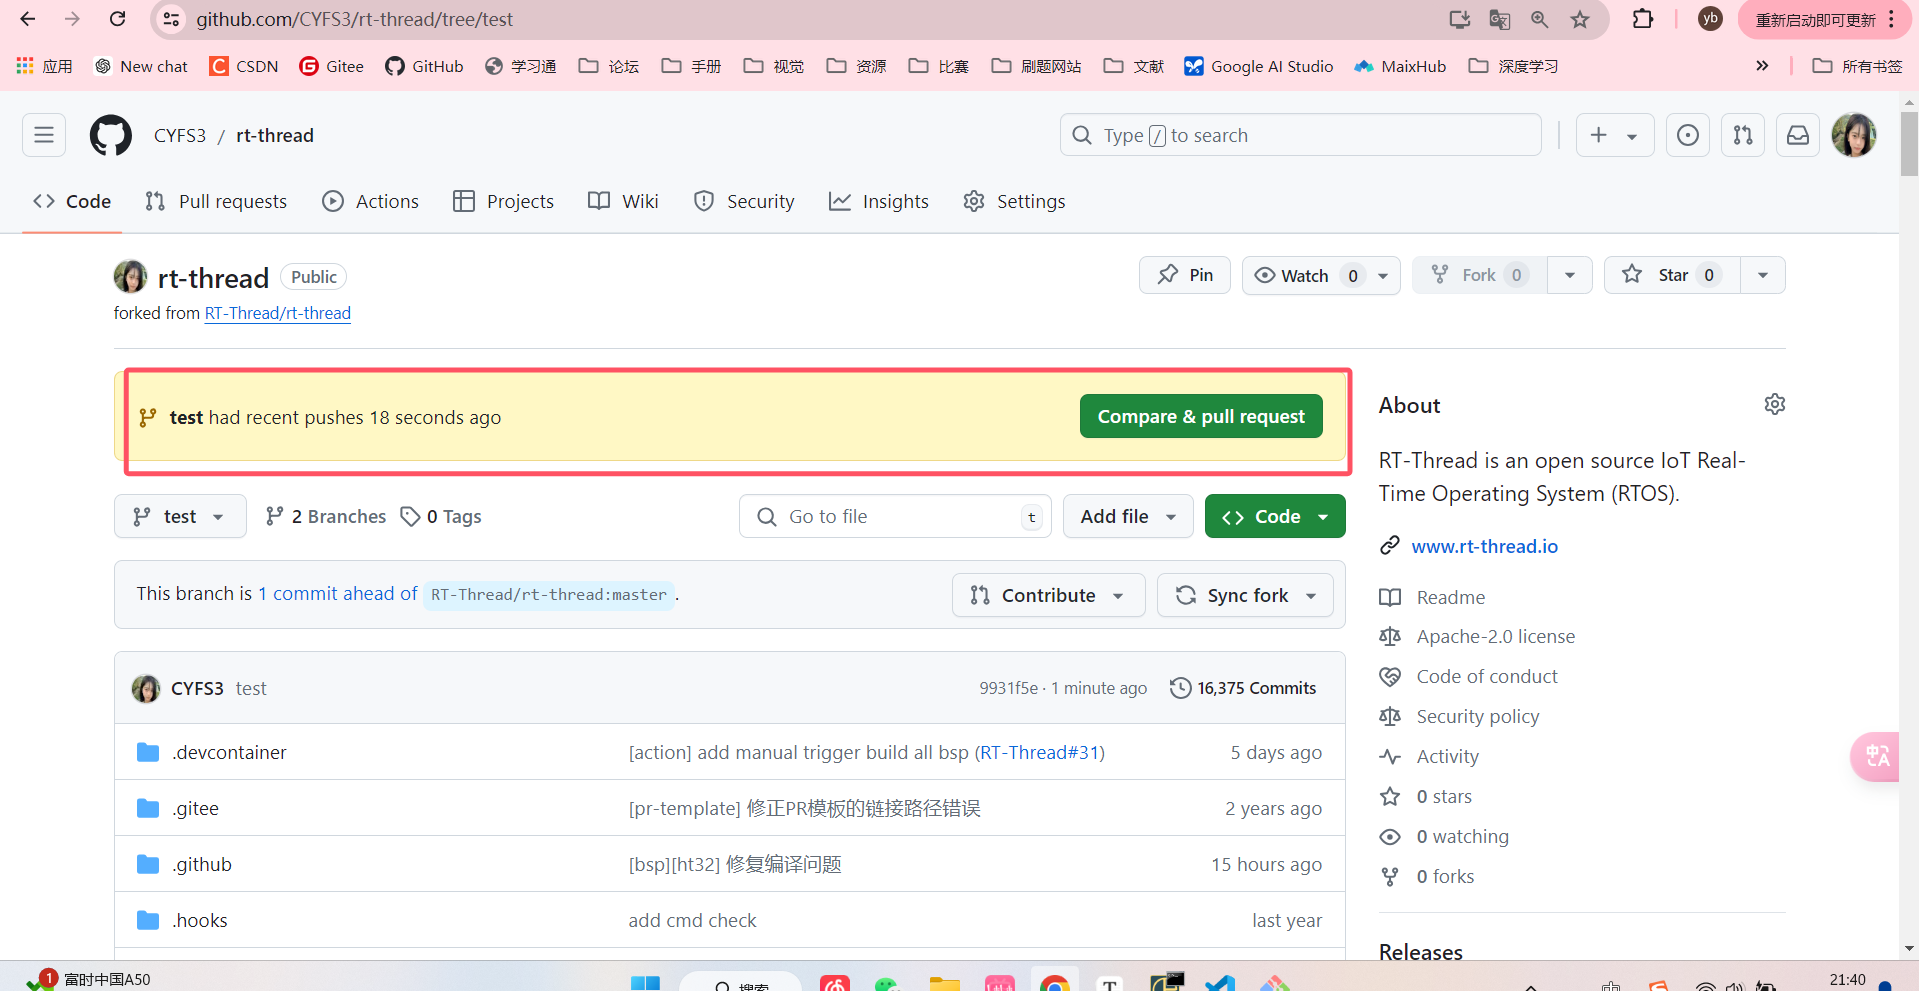Focus the Type / to search box

[x=1300, y=135]
